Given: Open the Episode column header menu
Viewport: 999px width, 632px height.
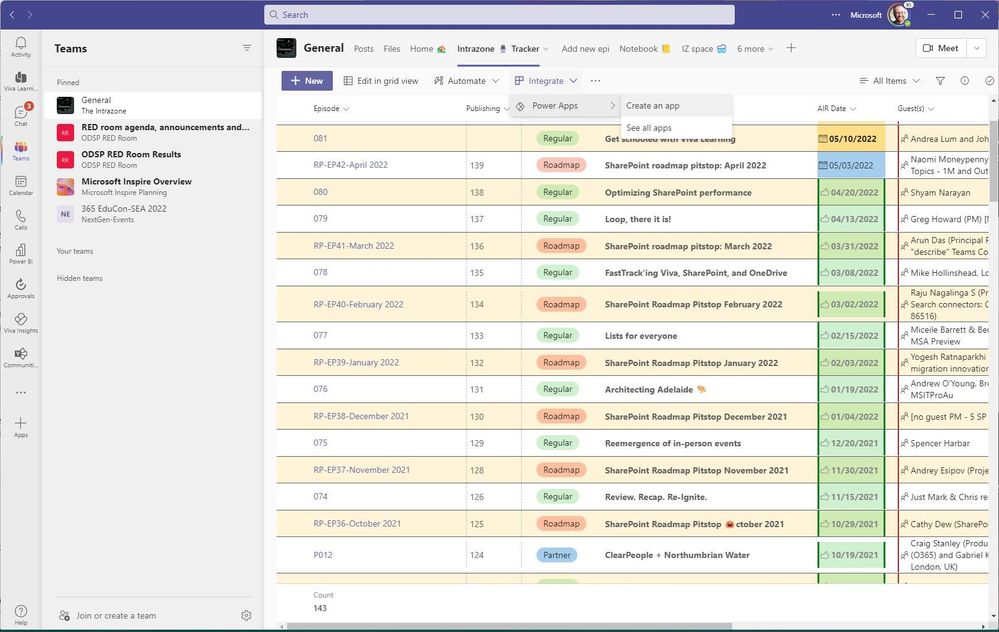Looking at the screenshot, I should pyautogui.click(x=331, y=108).
